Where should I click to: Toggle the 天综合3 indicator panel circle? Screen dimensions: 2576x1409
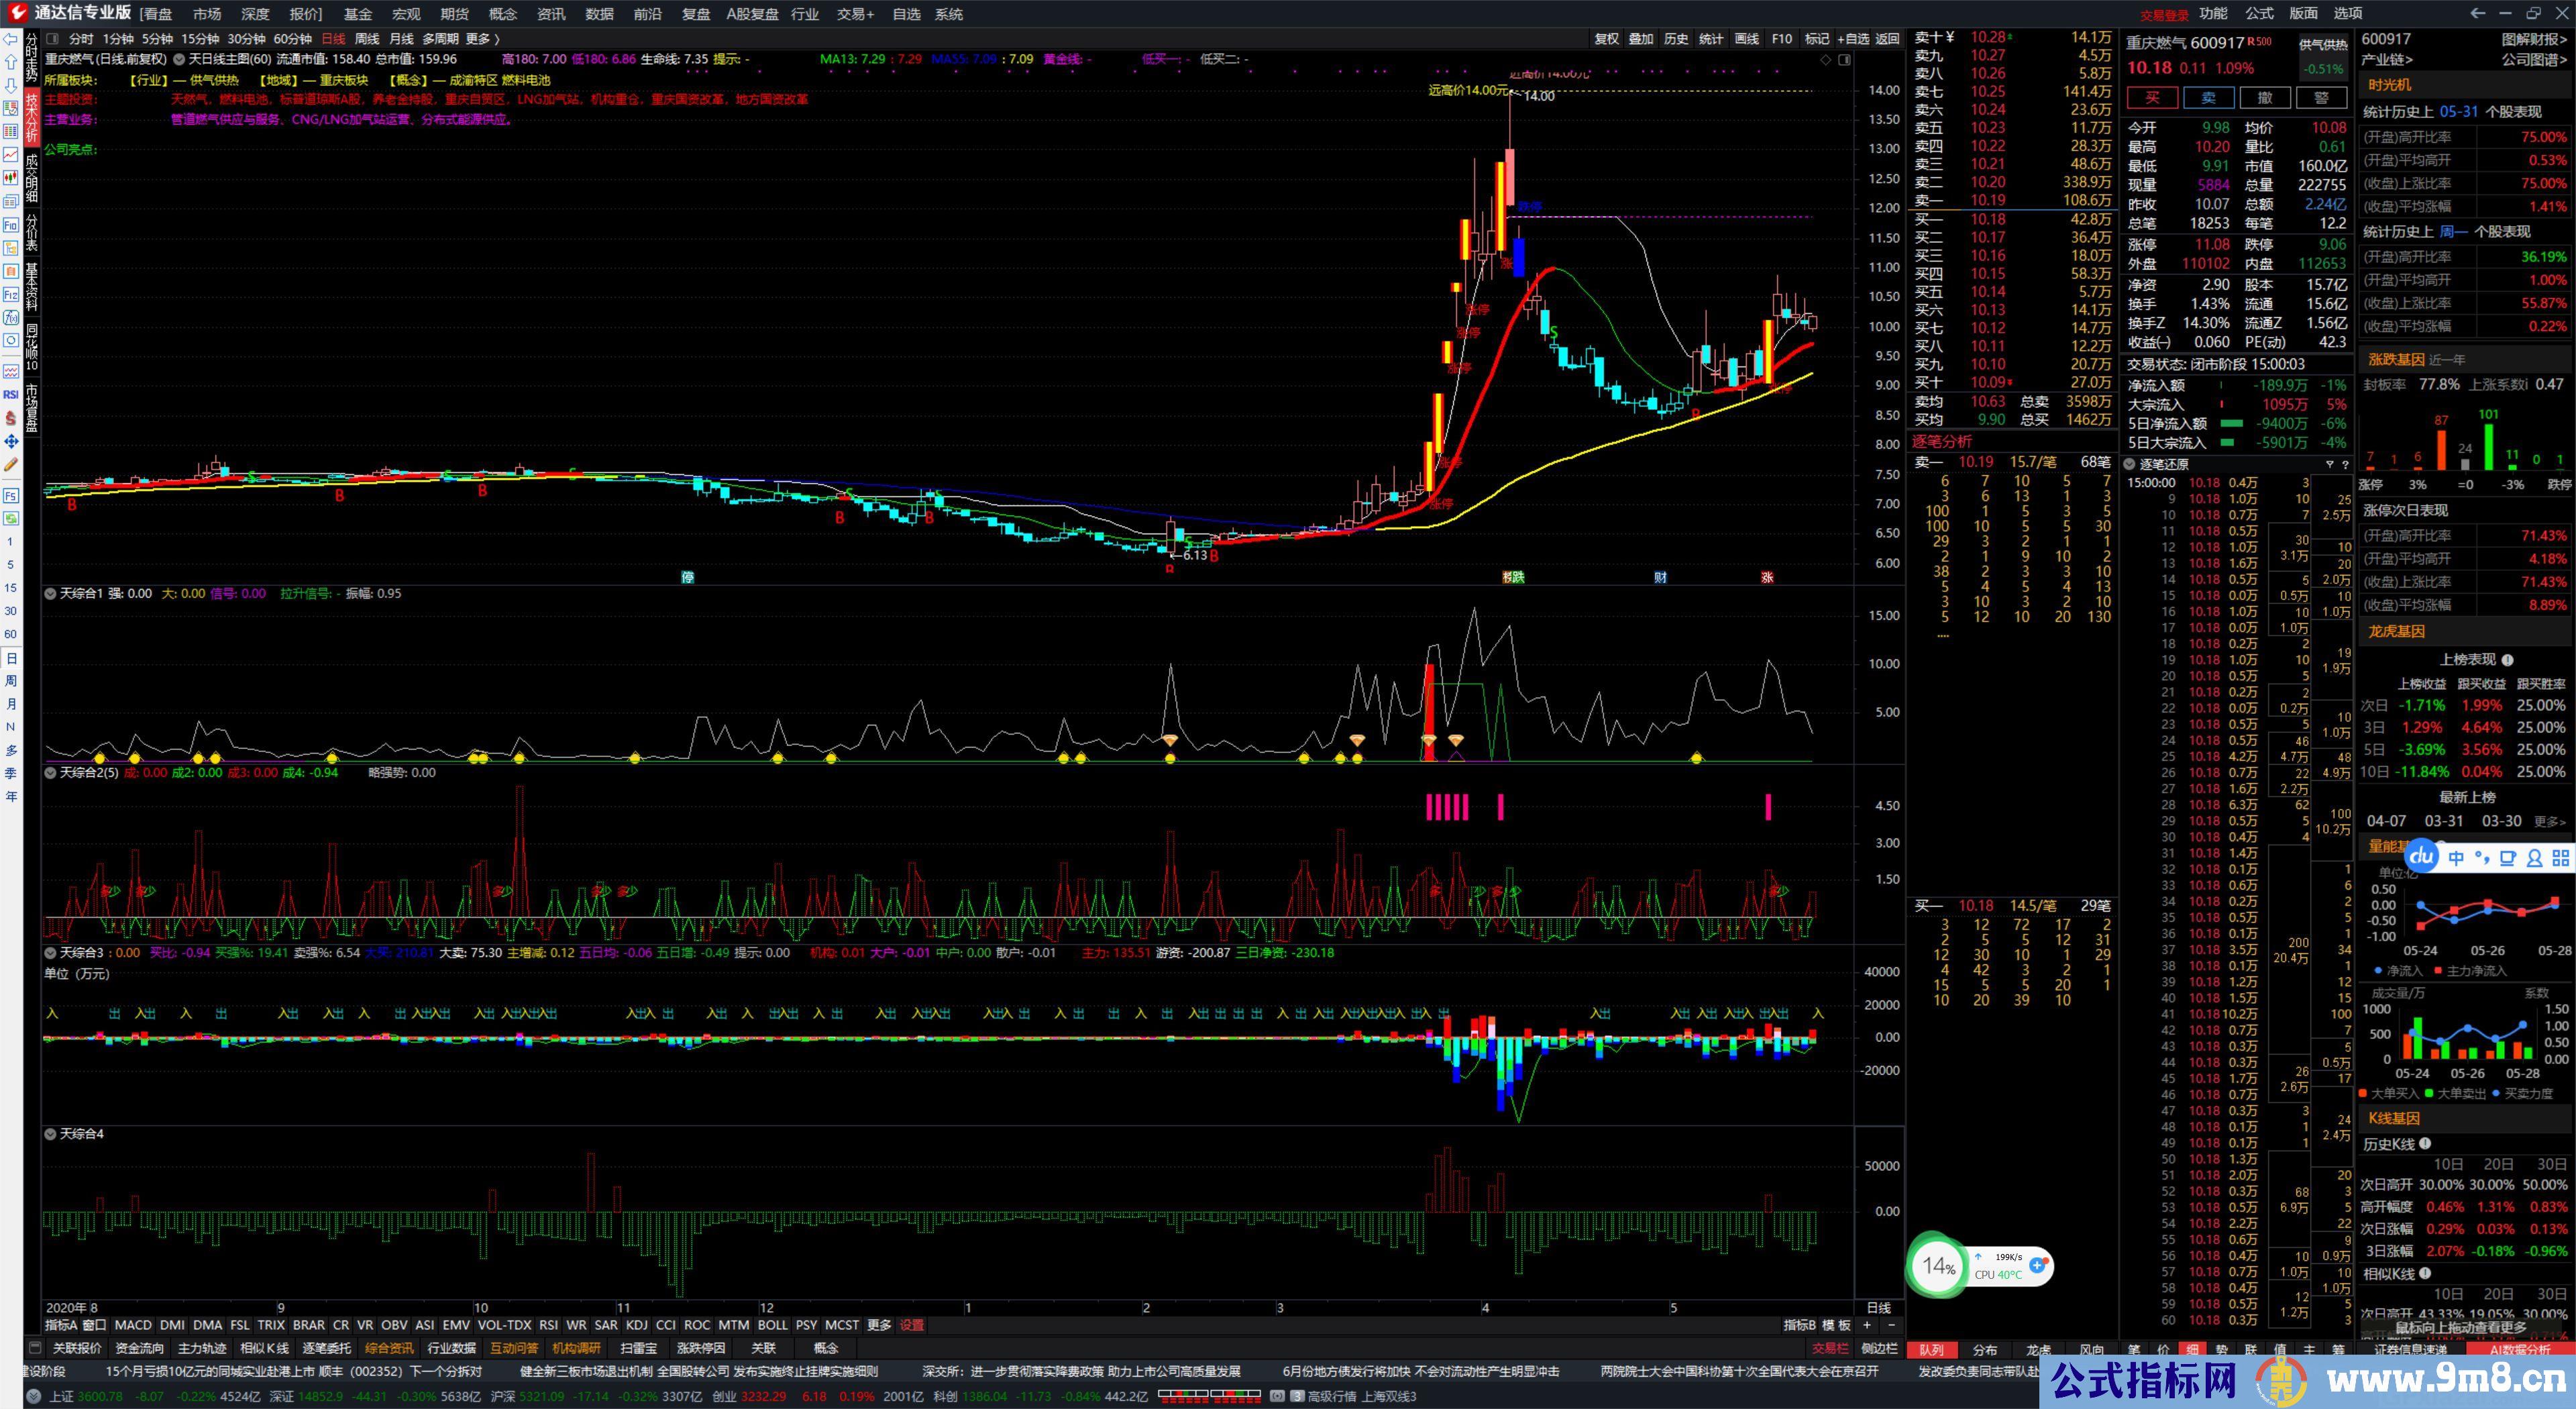coord(50,953)
